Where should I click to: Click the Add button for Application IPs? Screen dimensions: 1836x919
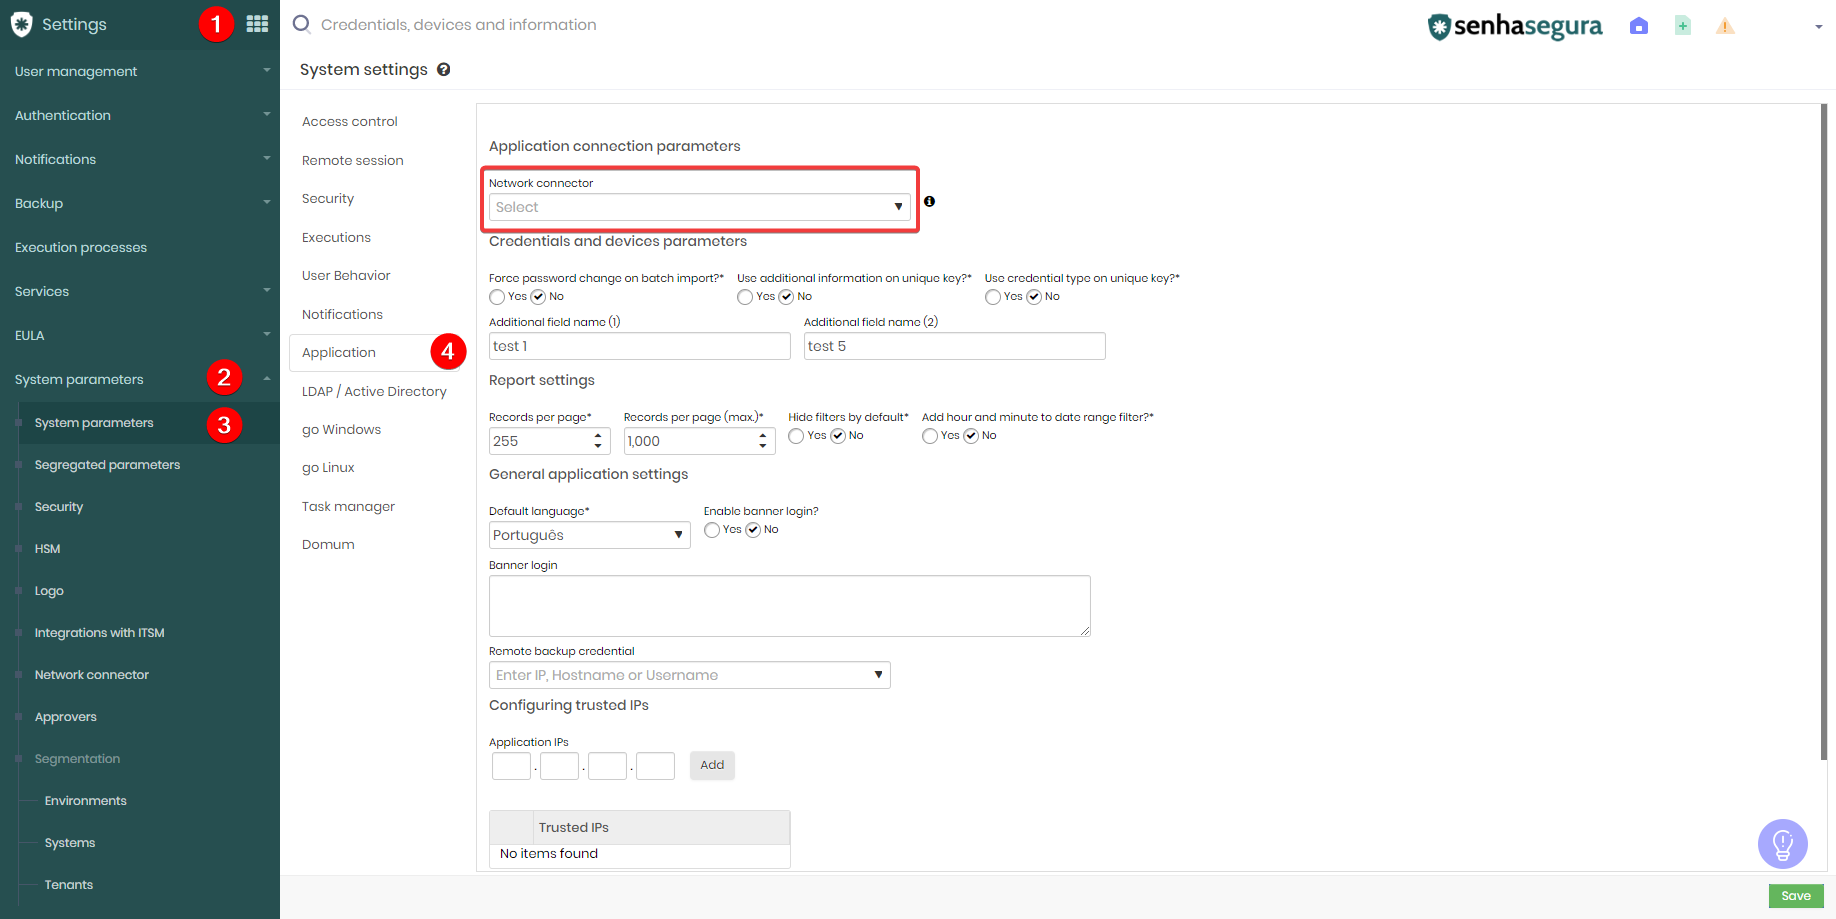pyautogui.click(x=712, y=765)
